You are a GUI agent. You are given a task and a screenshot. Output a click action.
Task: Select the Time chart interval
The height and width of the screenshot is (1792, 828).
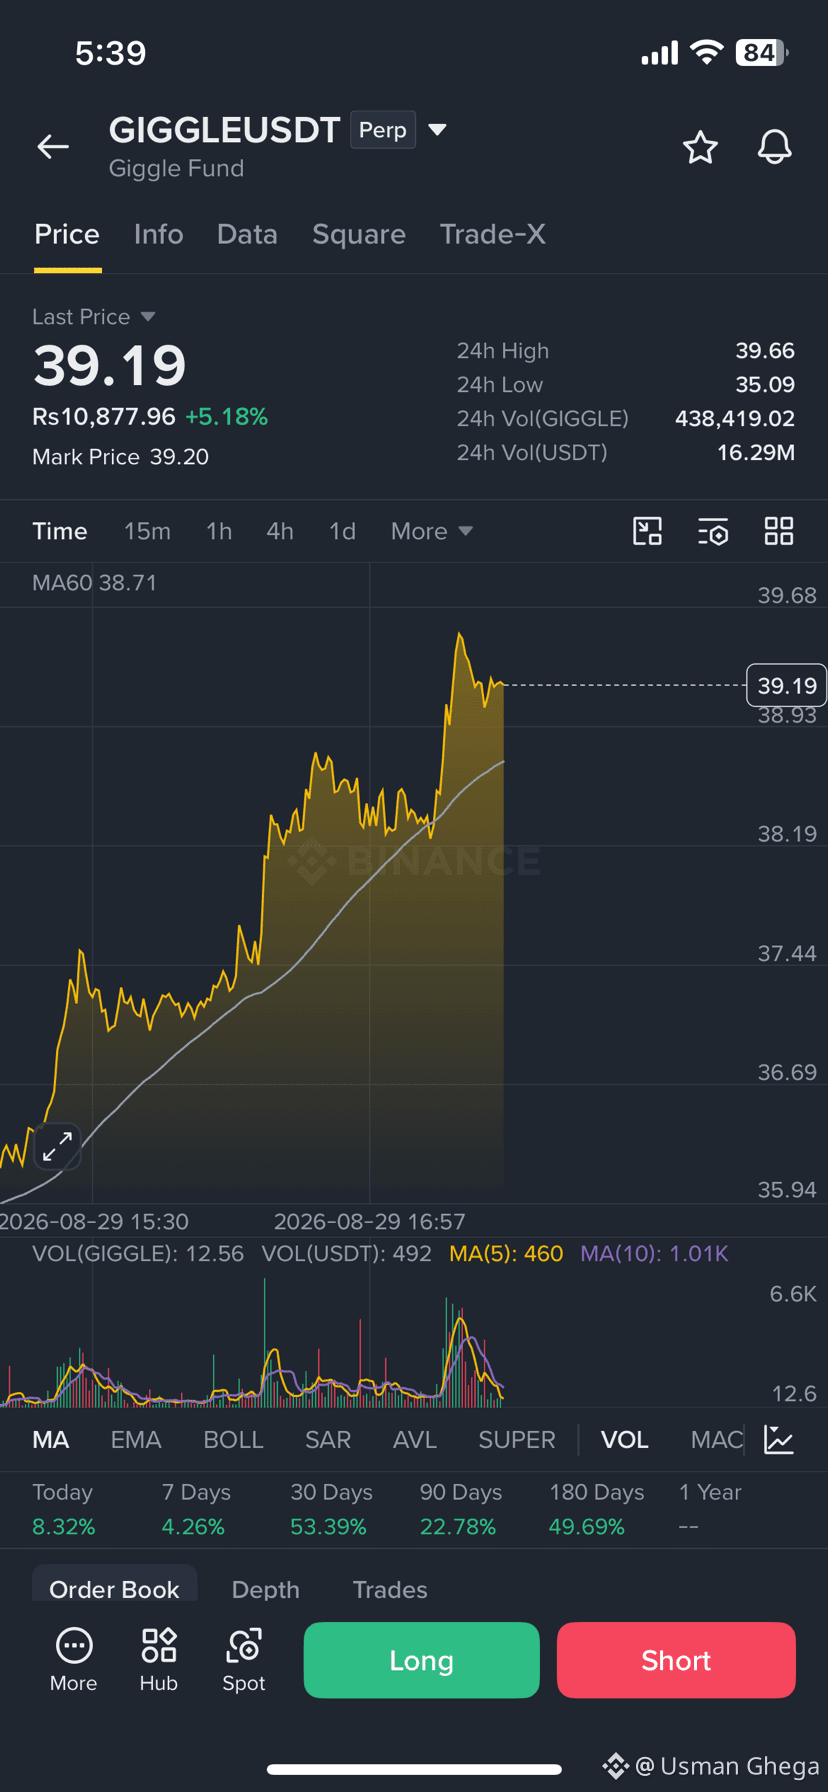pos(60,531)
